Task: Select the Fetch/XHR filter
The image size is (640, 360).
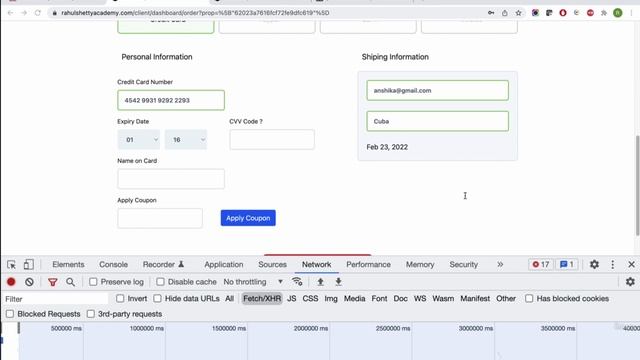Action: coord(262,298)
